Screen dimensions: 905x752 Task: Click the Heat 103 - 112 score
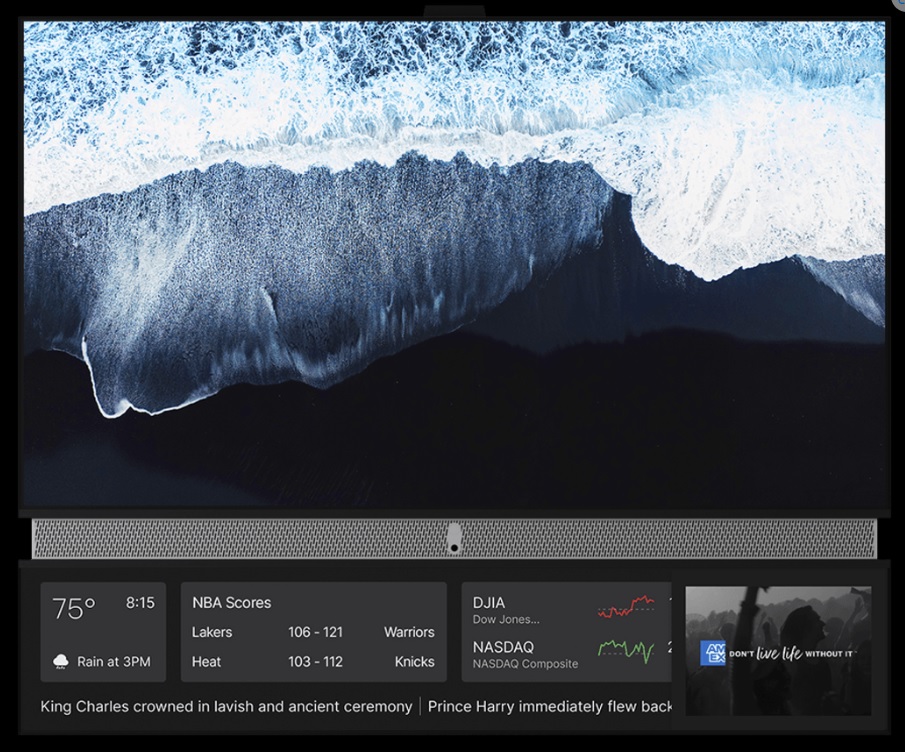314,661
